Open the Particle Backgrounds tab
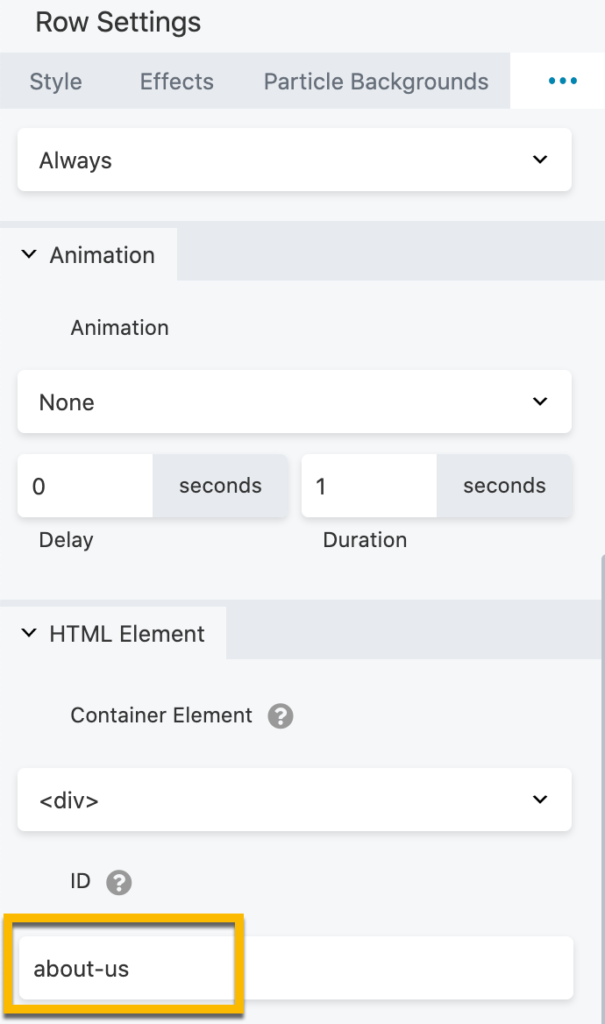The width and height of the screenshot is (605, 1024). [x=376, y=82]
